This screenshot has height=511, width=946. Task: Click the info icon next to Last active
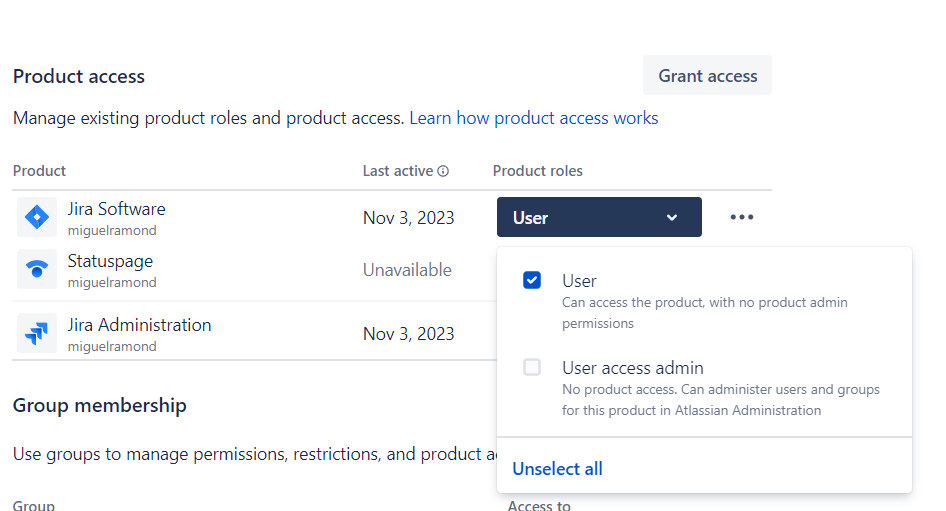(x=443, y=171)
